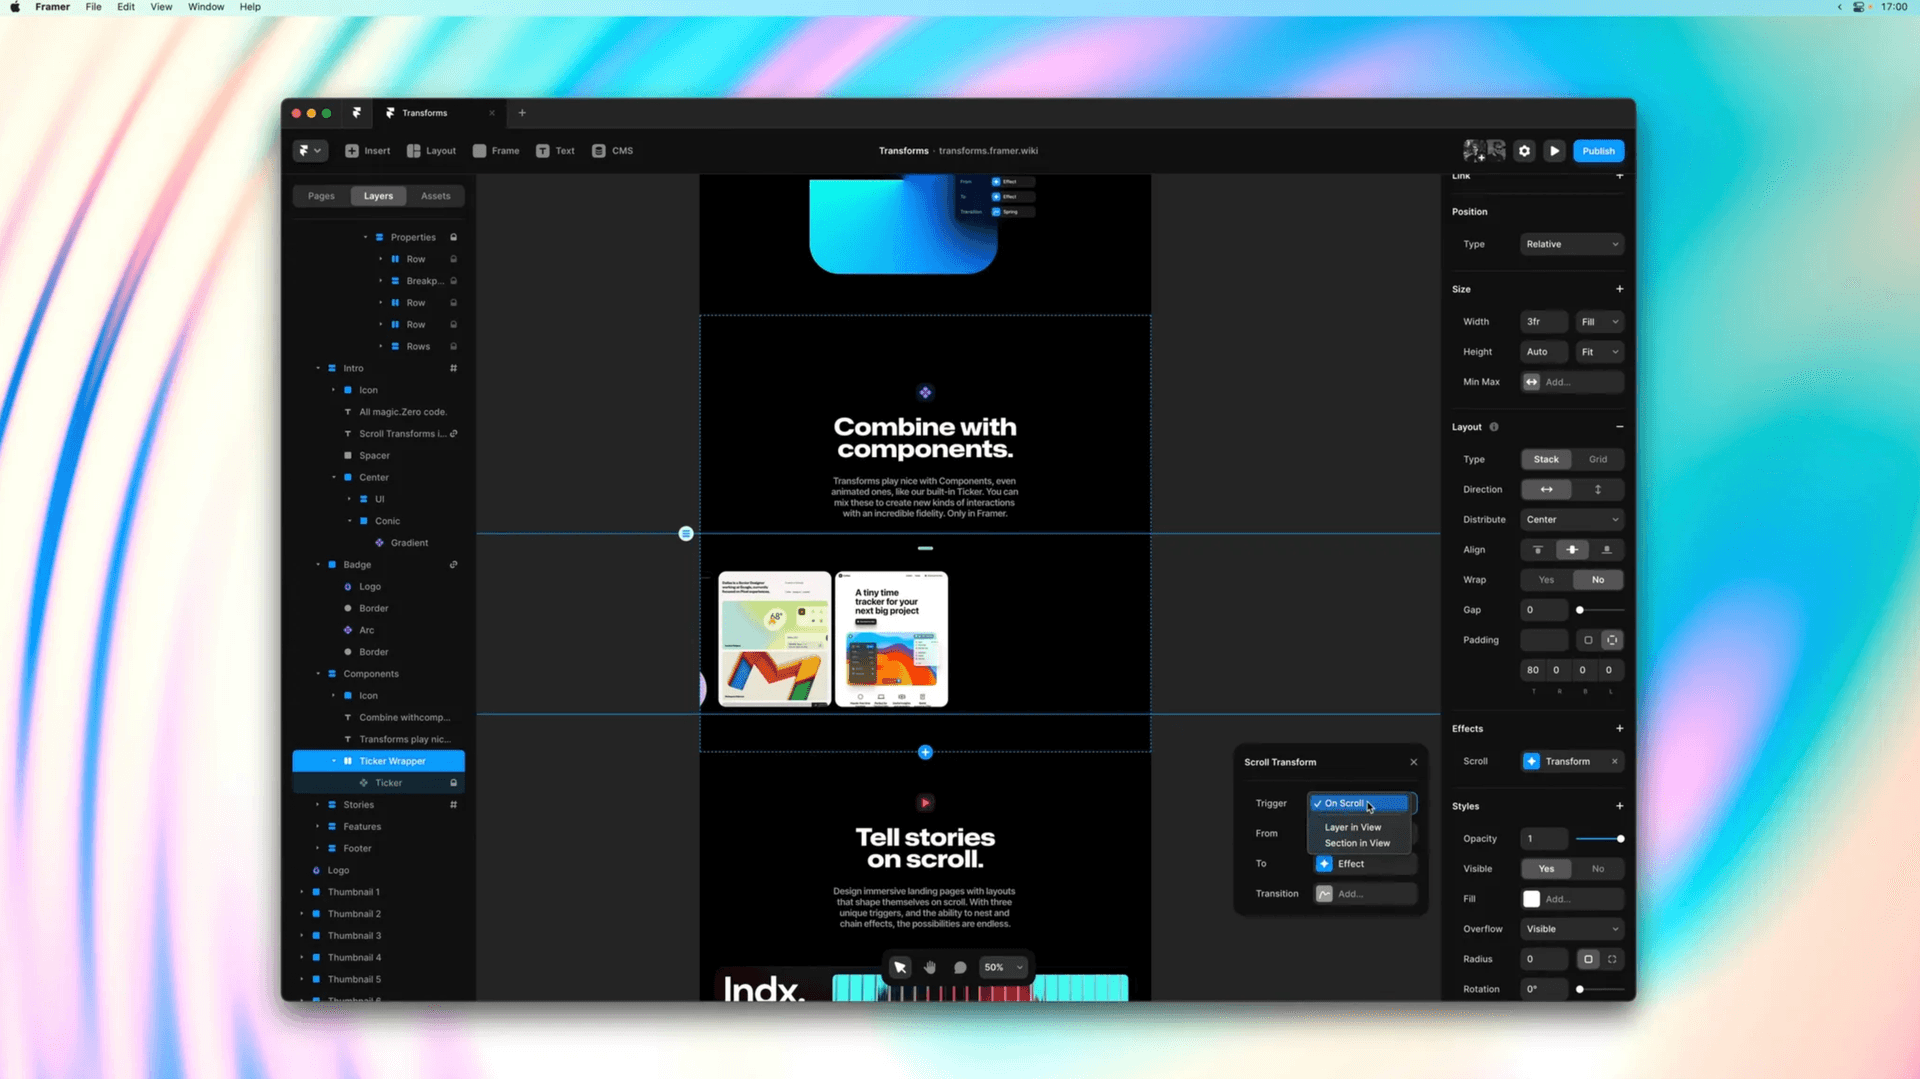
Task: Open Overflow Visible dropdown
Action: [x=1572, y=929]
